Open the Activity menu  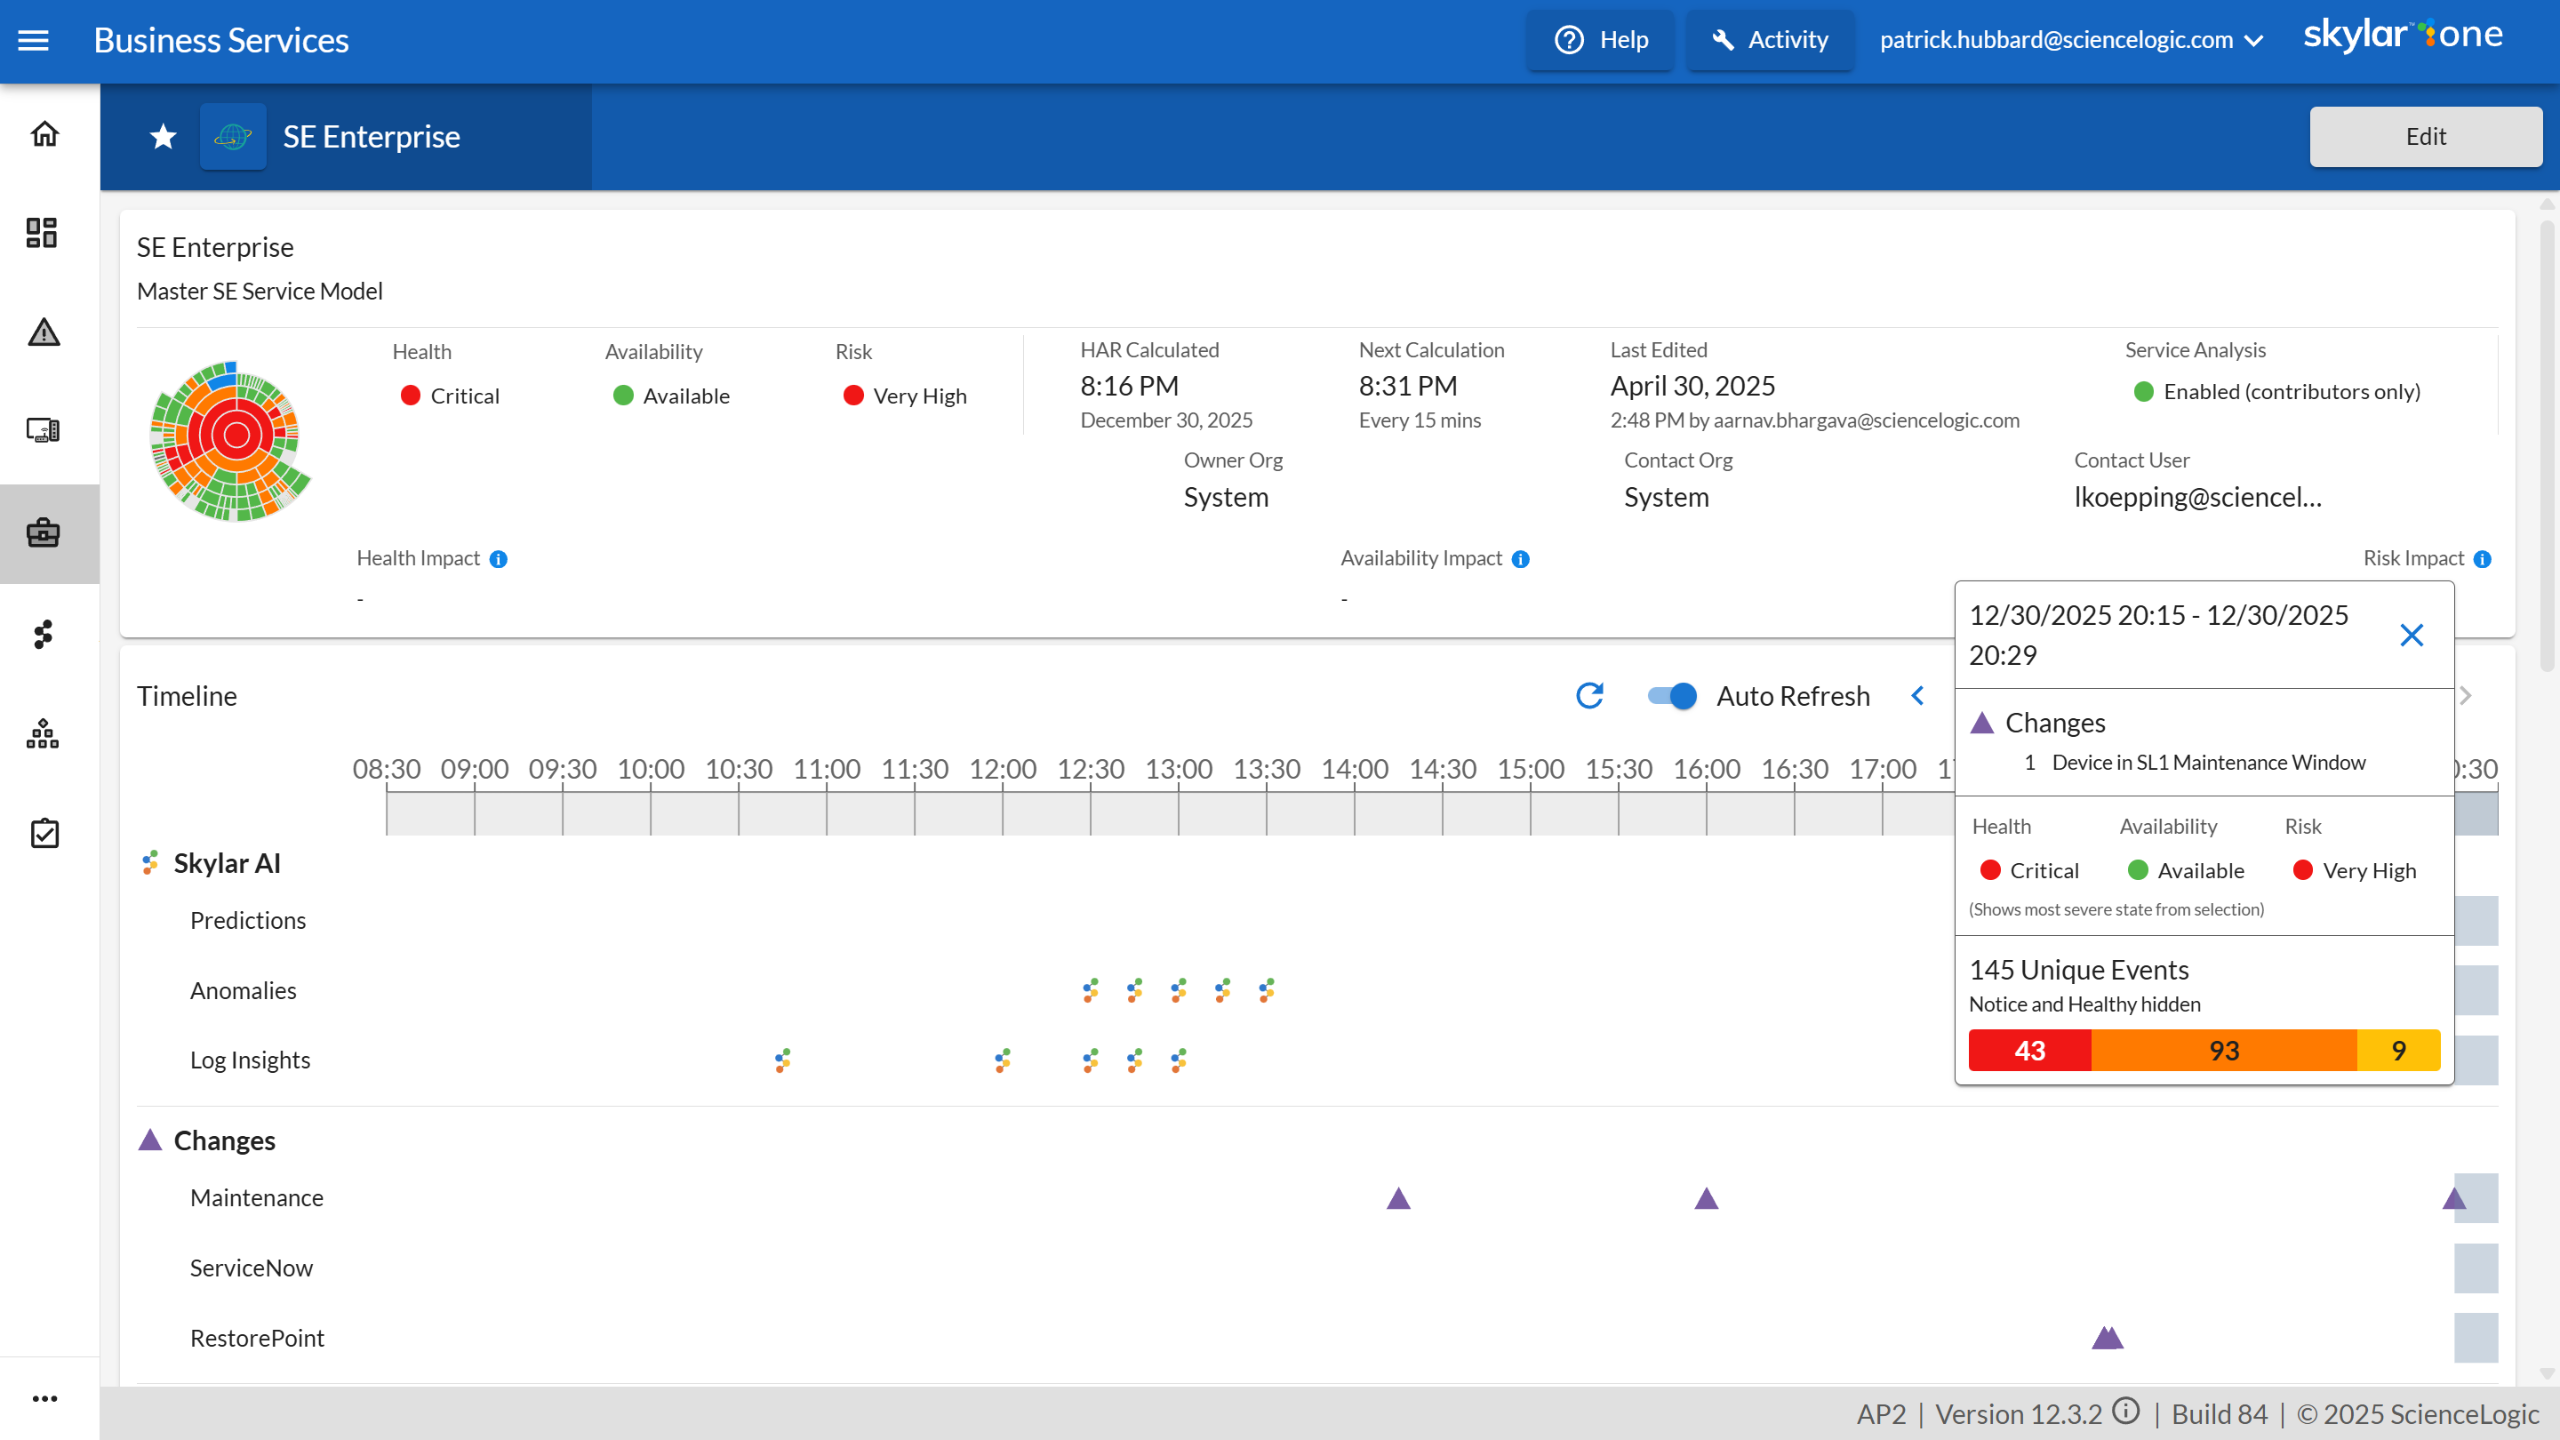click(1769, 40)
